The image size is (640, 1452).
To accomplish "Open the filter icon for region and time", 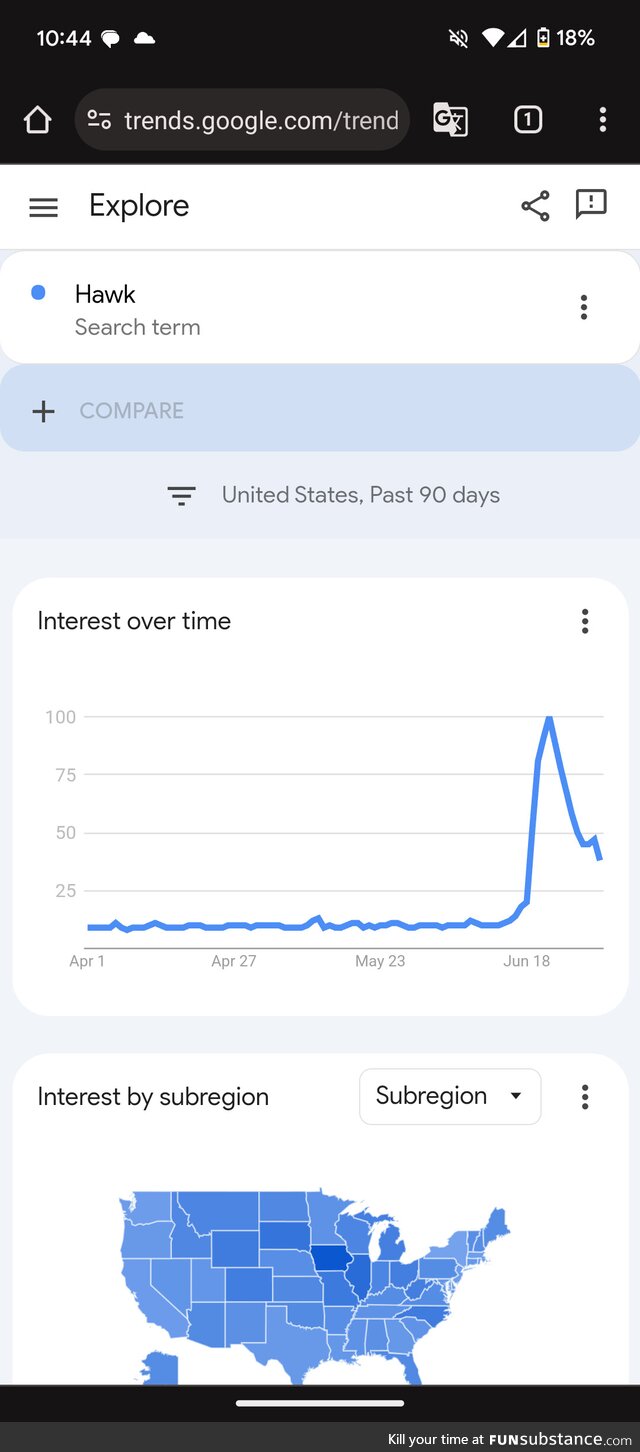I will tap(181, 496).
